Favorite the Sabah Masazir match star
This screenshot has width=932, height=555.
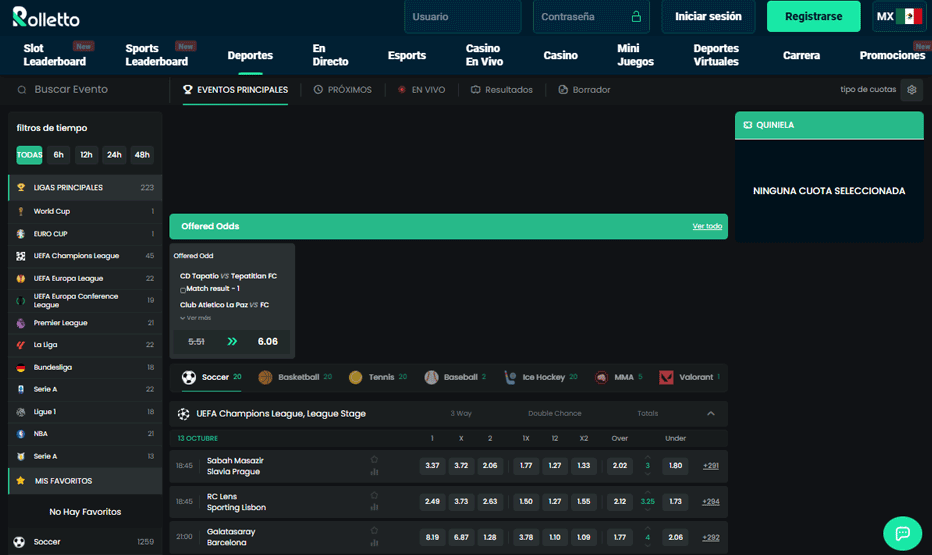click(x=374, y=459)
